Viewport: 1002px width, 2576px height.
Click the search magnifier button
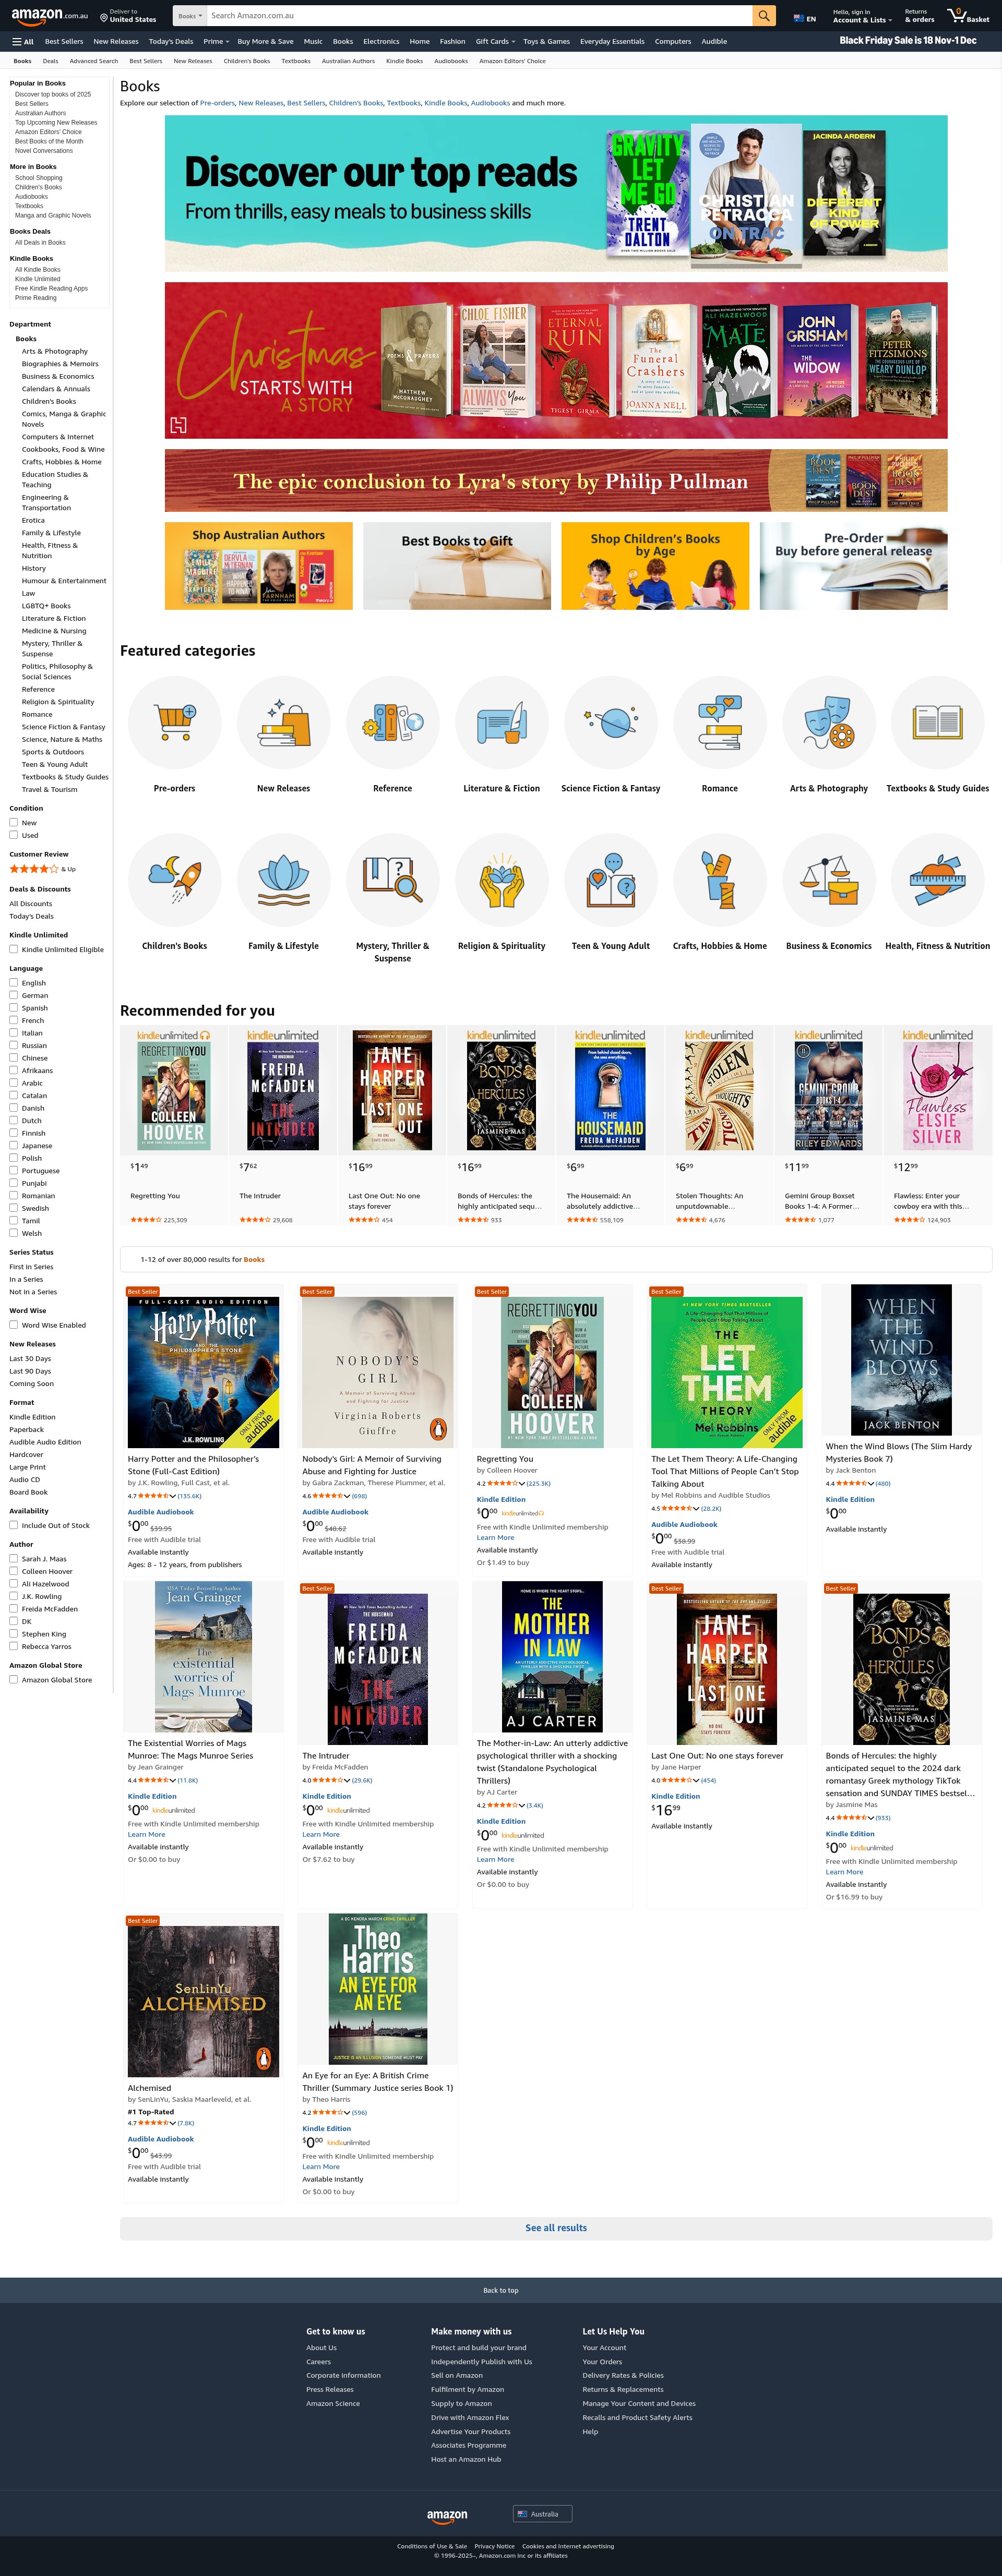click(764, 16)
